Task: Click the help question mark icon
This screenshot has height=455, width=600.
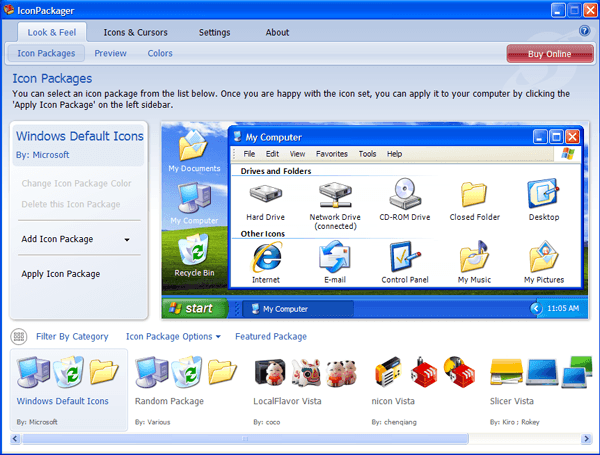Action: [584, 31]
